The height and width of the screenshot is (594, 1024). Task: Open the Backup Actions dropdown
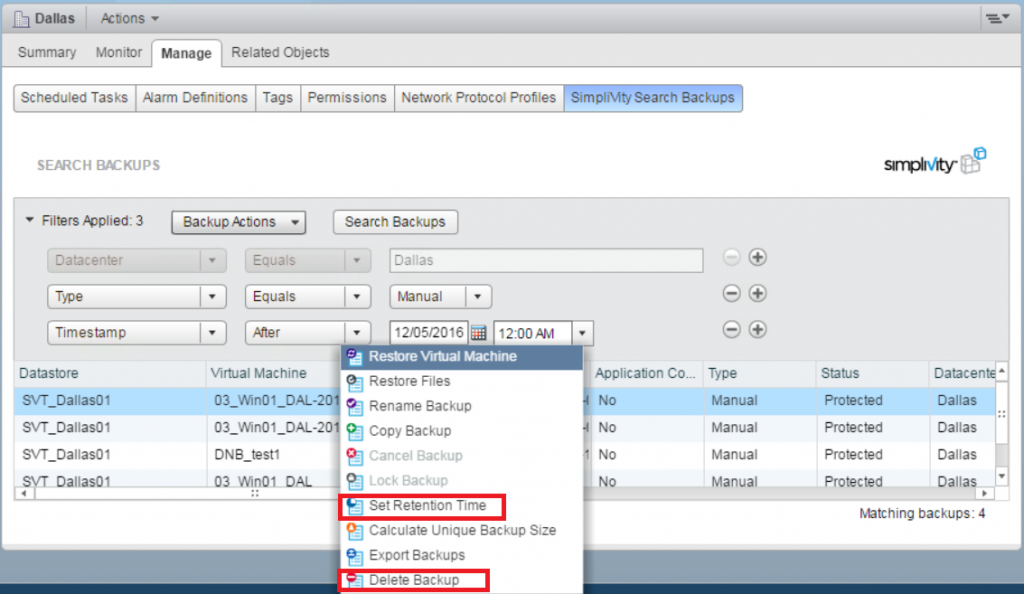point(238,222)
